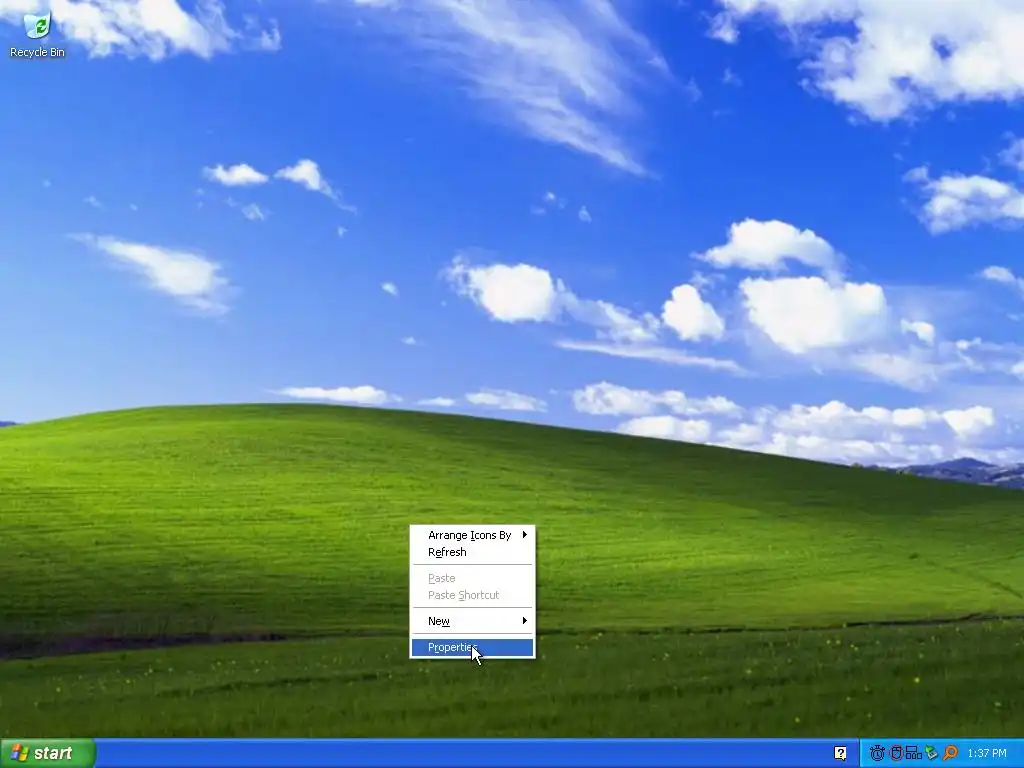Click the alarm clock tray icon

[877, 753]
